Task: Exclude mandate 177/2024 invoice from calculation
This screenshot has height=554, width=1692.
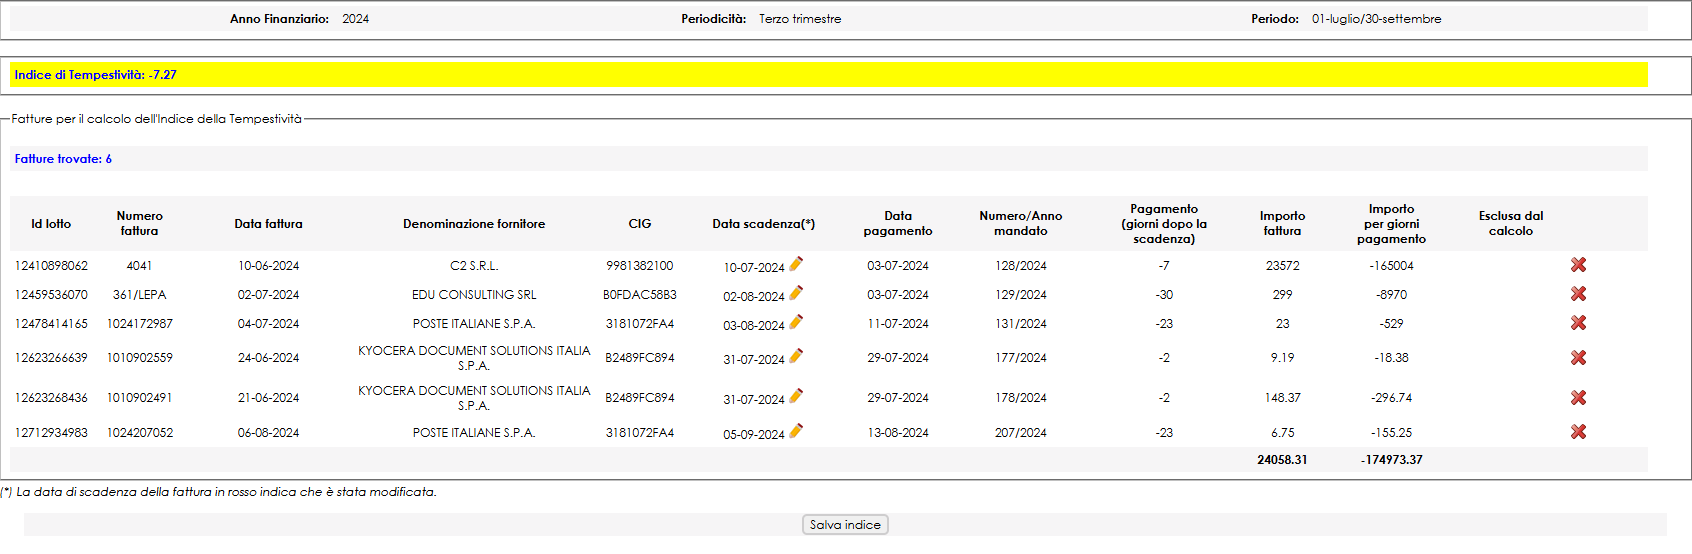Action: pyautogui.click(x=1578, y=358)
